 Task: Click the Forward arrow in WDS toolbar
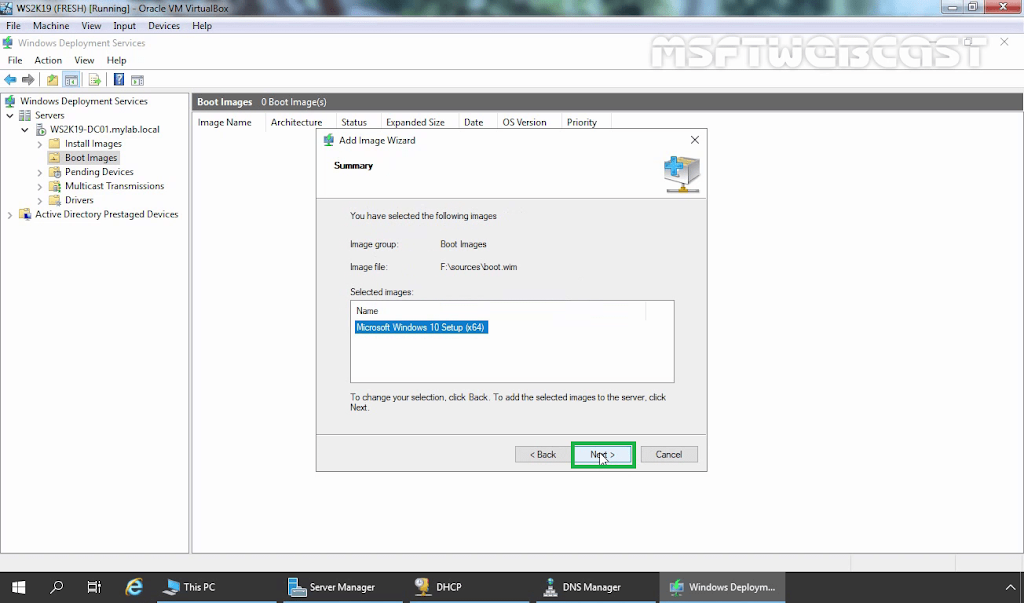[28, 80]
